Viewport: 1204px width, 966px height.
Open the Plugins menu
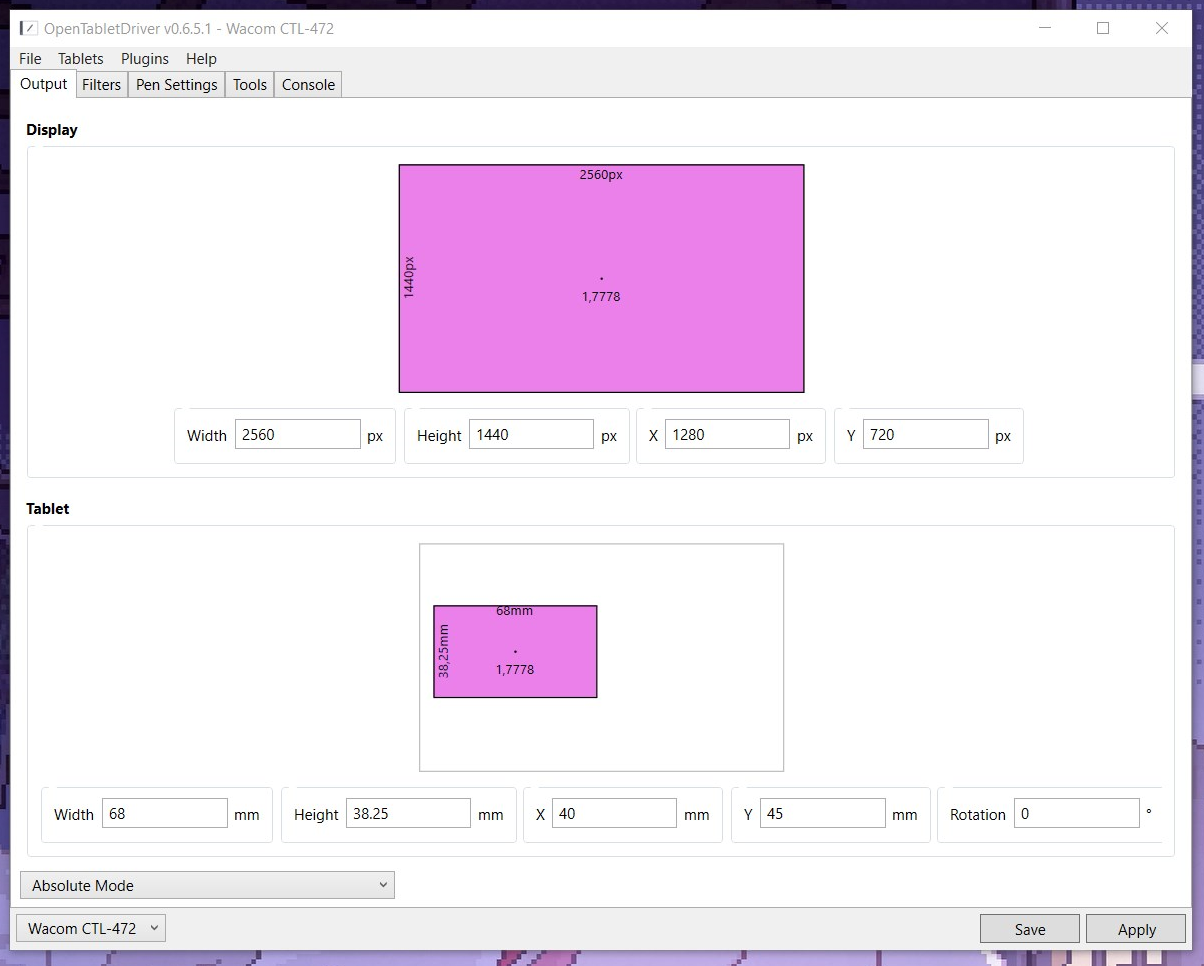[145, 59]
